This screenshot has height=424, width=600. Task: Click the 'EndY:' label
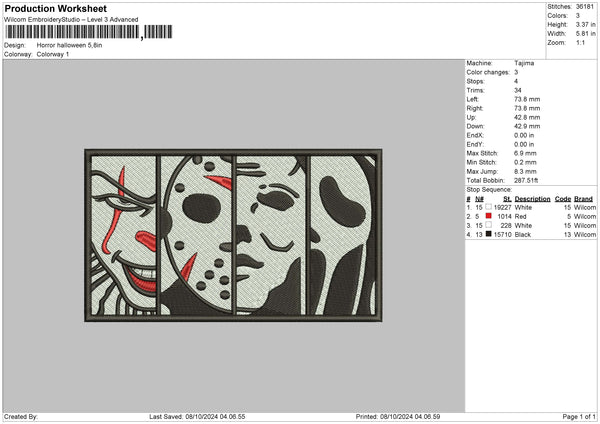(475, 145)
